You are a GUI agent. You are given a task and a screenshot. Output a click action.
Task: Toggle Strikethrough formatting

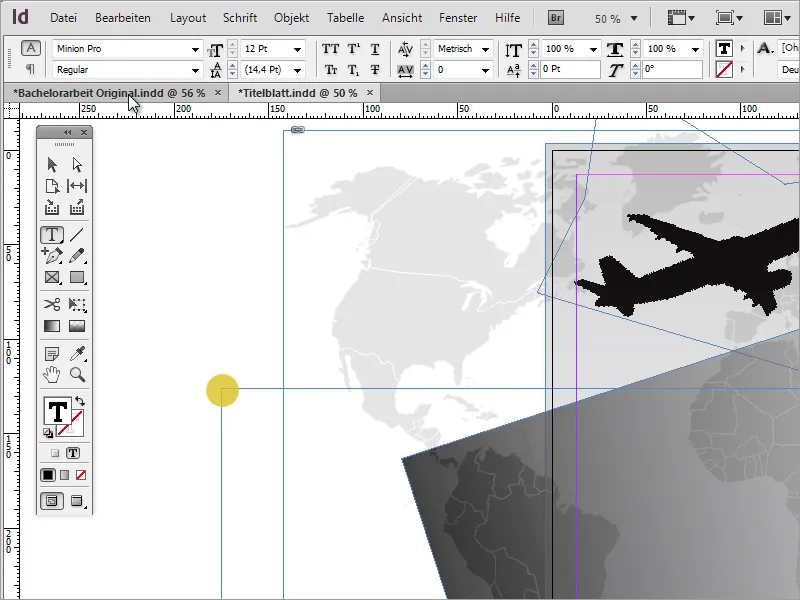coord(375,69)
